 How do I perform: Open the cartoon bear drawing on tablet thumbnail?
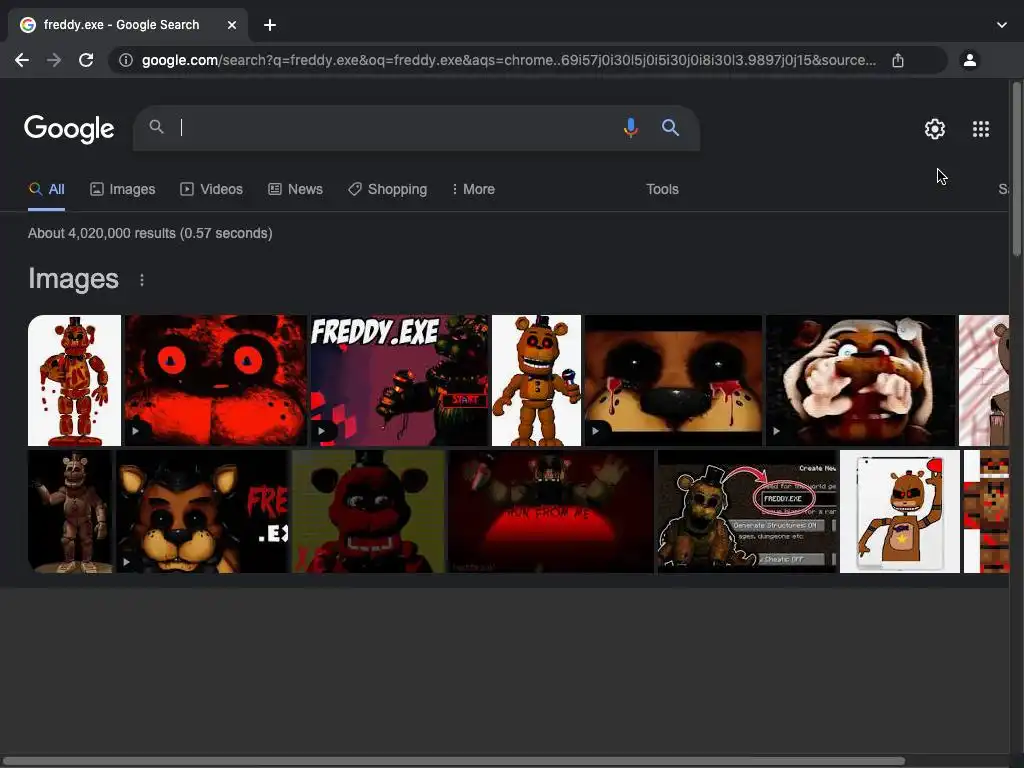click(900, 511)
